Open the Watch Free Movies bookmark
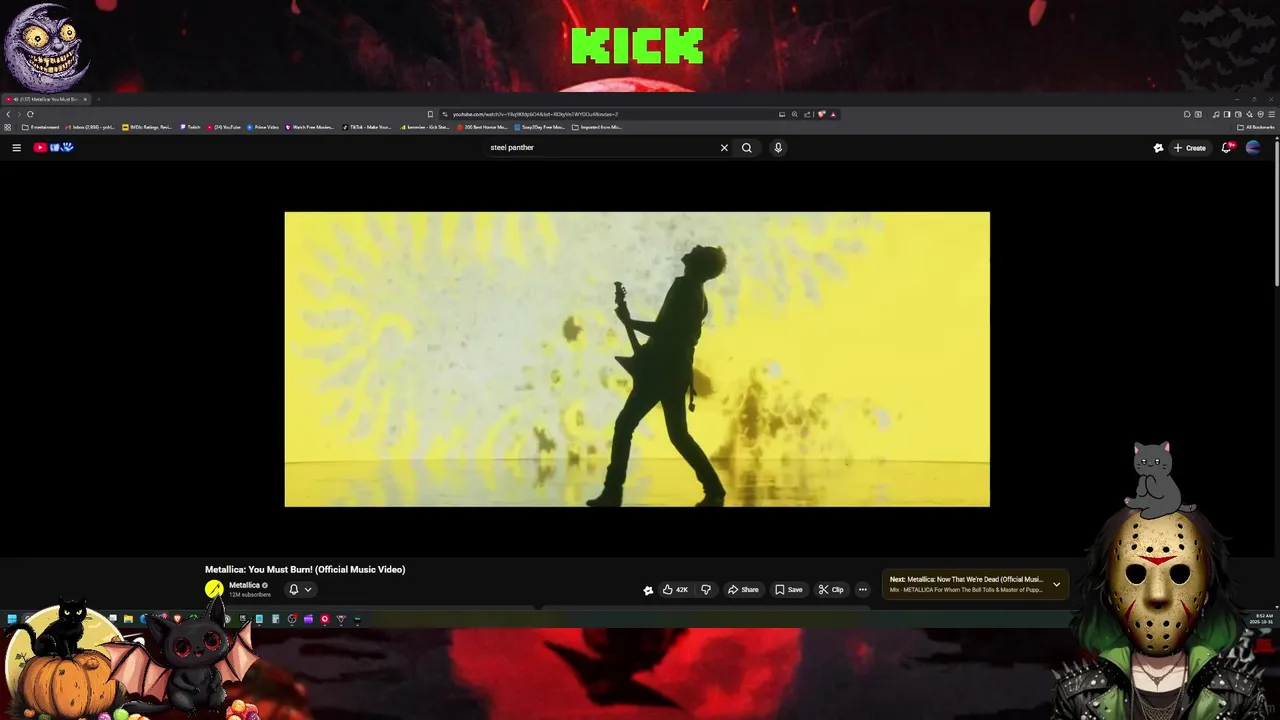This screenshot has height=720, width=1280. [310, 127]
